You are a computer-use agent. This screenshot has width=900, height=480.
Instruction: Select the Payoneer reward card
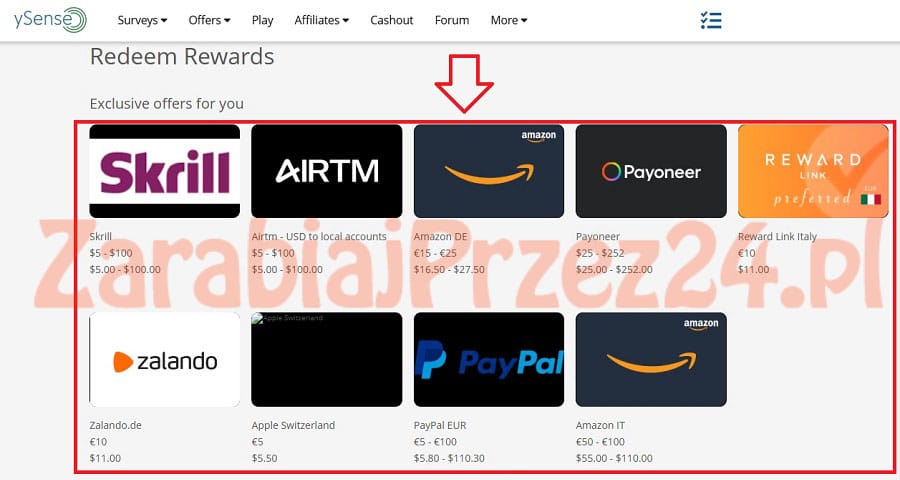click(x=651, y=171)
